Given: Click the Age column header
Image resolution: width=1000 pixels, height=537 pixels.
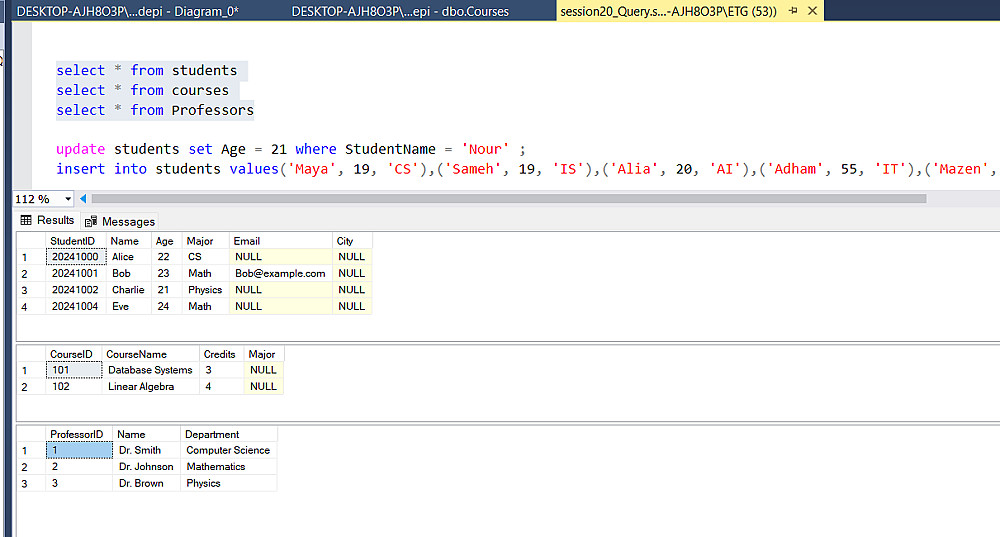Looking at the screenshot, I should coord(166,241).
